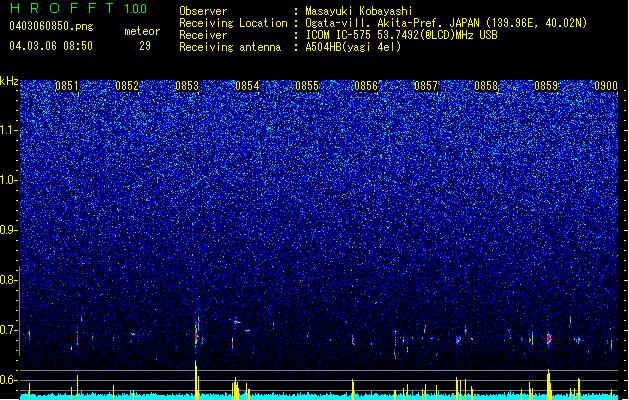Image resolution: width=629 pixels, height=400 pixels.
Task: Click the 0851 time marker
Action: point(67,86)
